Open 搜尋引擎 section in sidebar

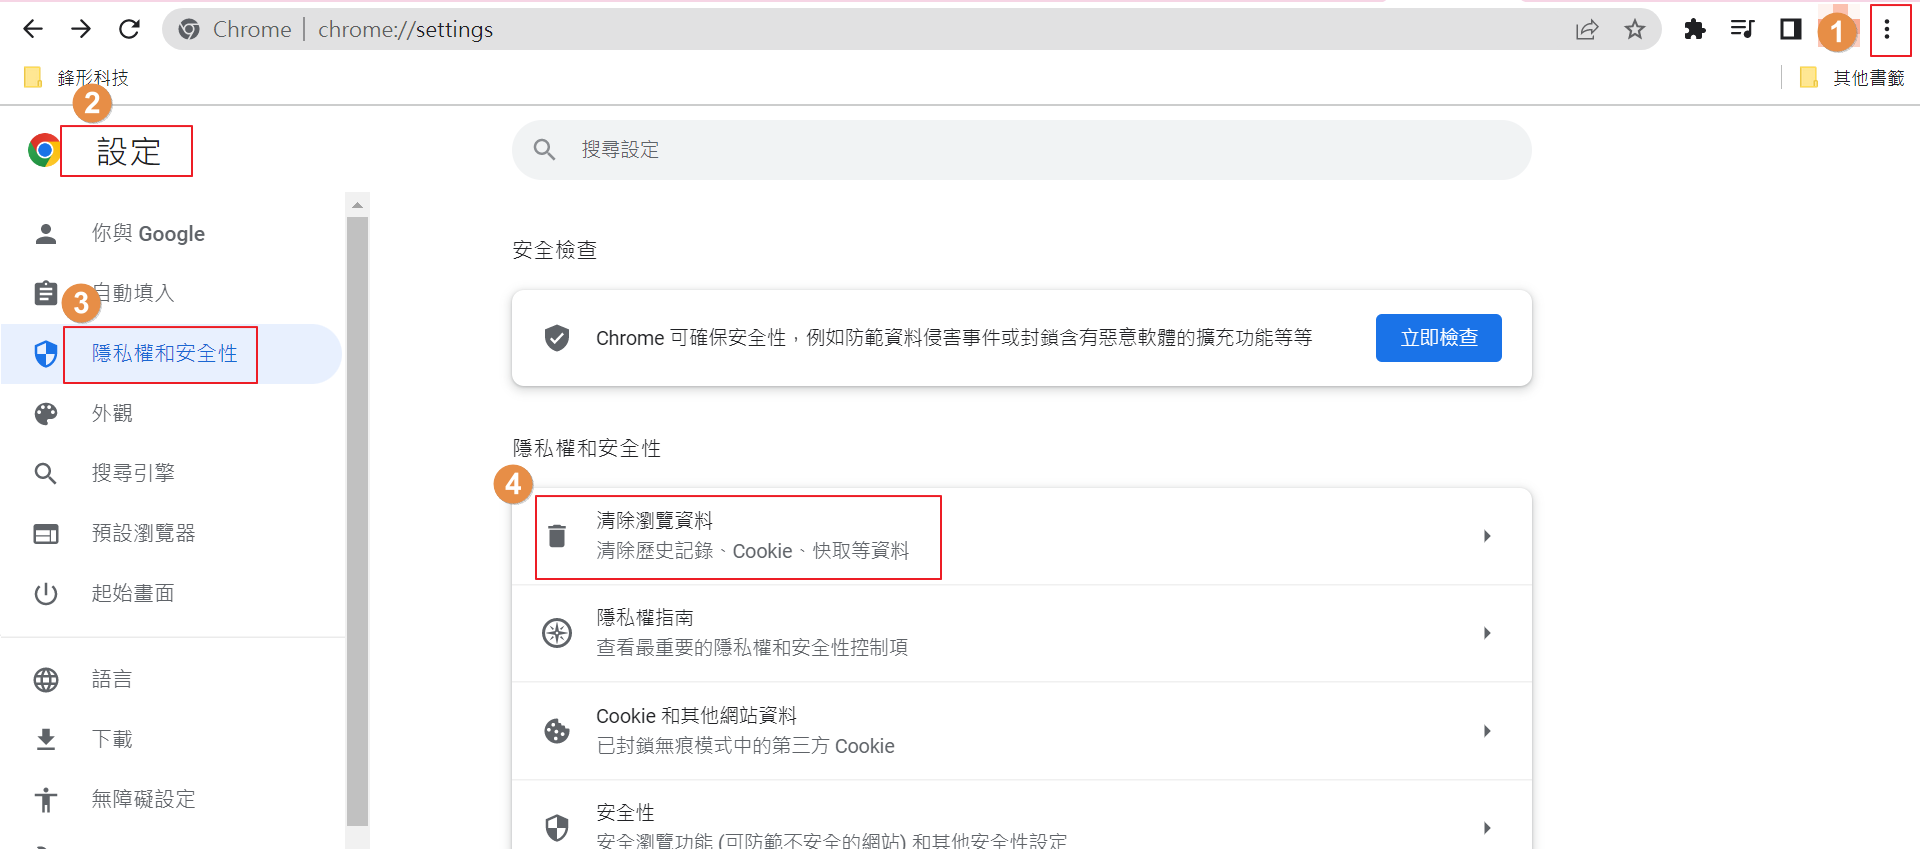coord(133,473)
